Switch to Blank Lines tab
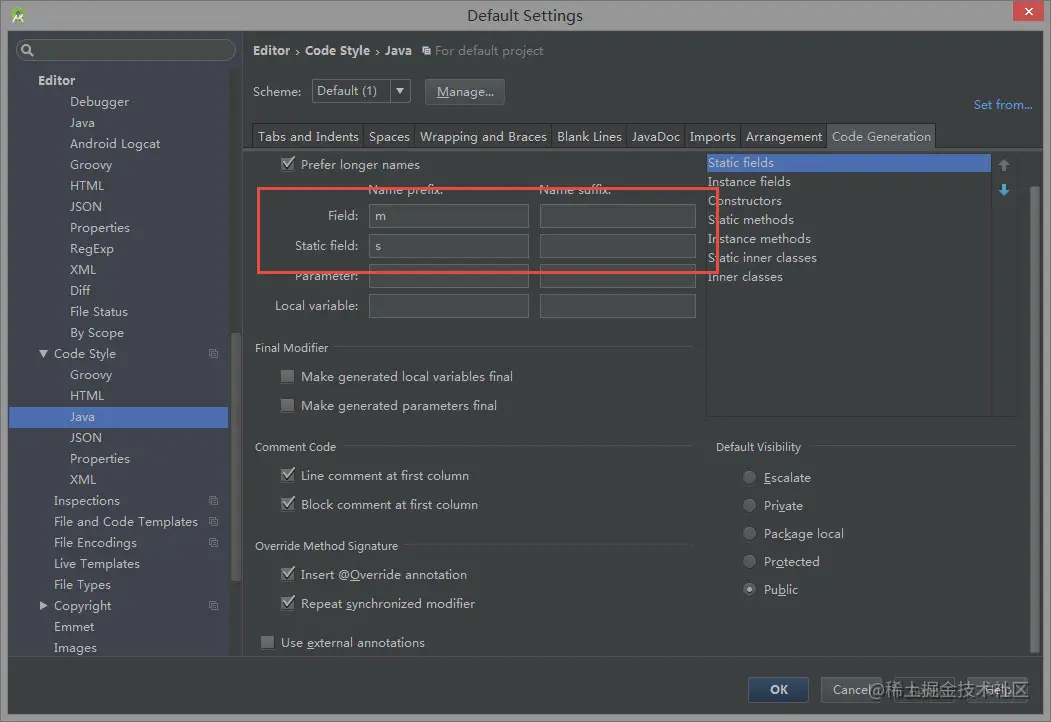 pos(589,136)
